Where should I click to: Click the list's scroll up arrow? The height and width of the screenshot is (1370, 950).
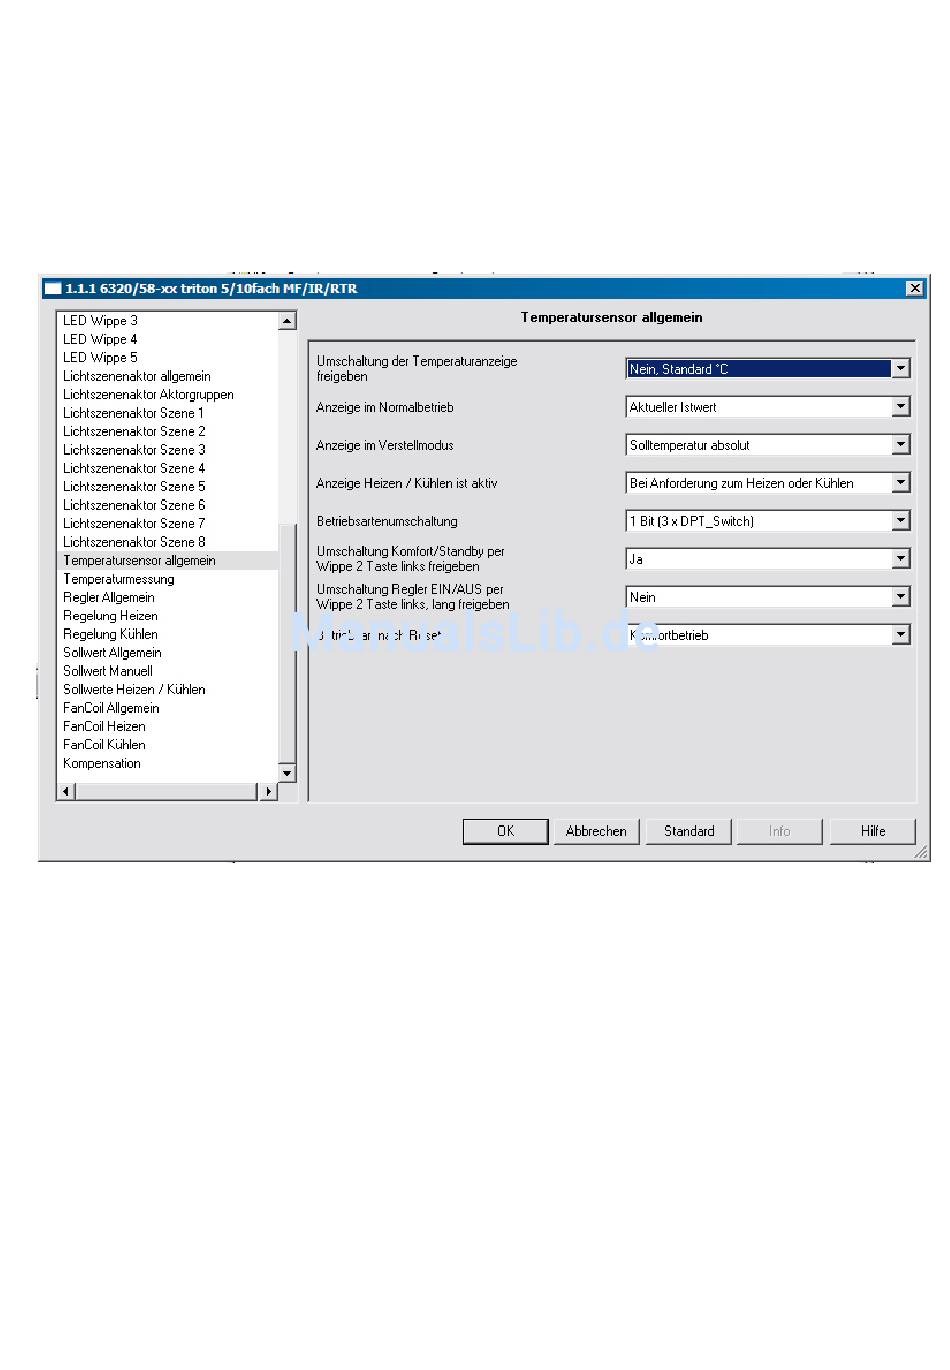coord(288,321)
